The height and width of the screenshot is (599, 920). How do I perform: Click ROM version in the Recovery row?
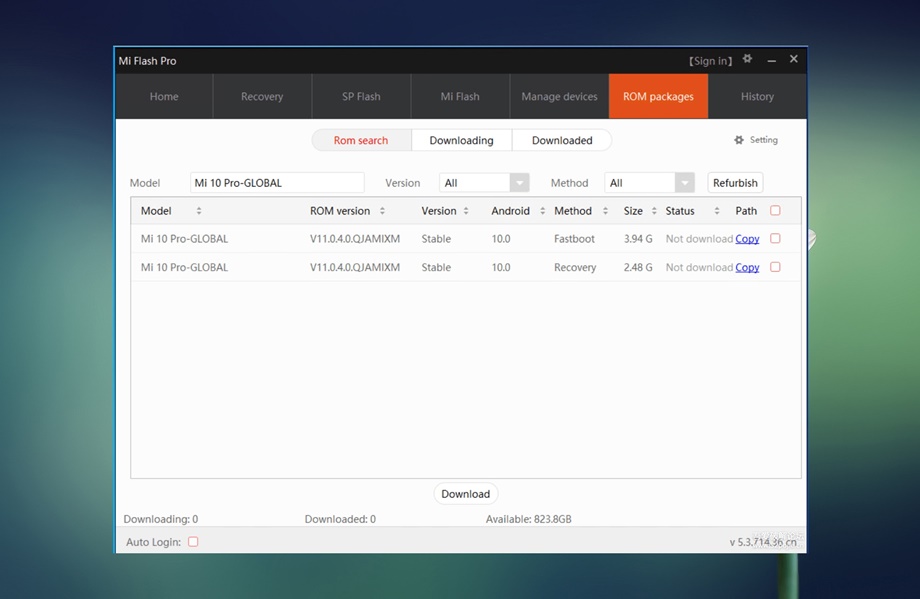pos(355,268)
